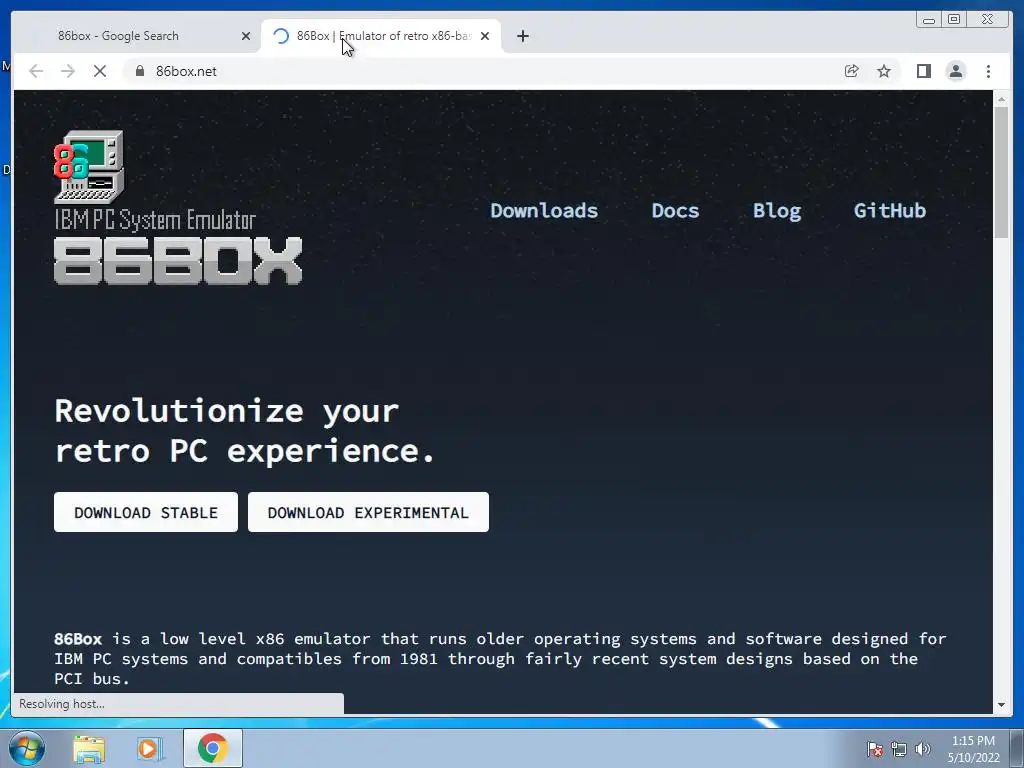This screenshot has height=768, width=1024.
Task: Click the DOWNLOAD EXPERIMENTAL button
Action: (x=368, y=512)
